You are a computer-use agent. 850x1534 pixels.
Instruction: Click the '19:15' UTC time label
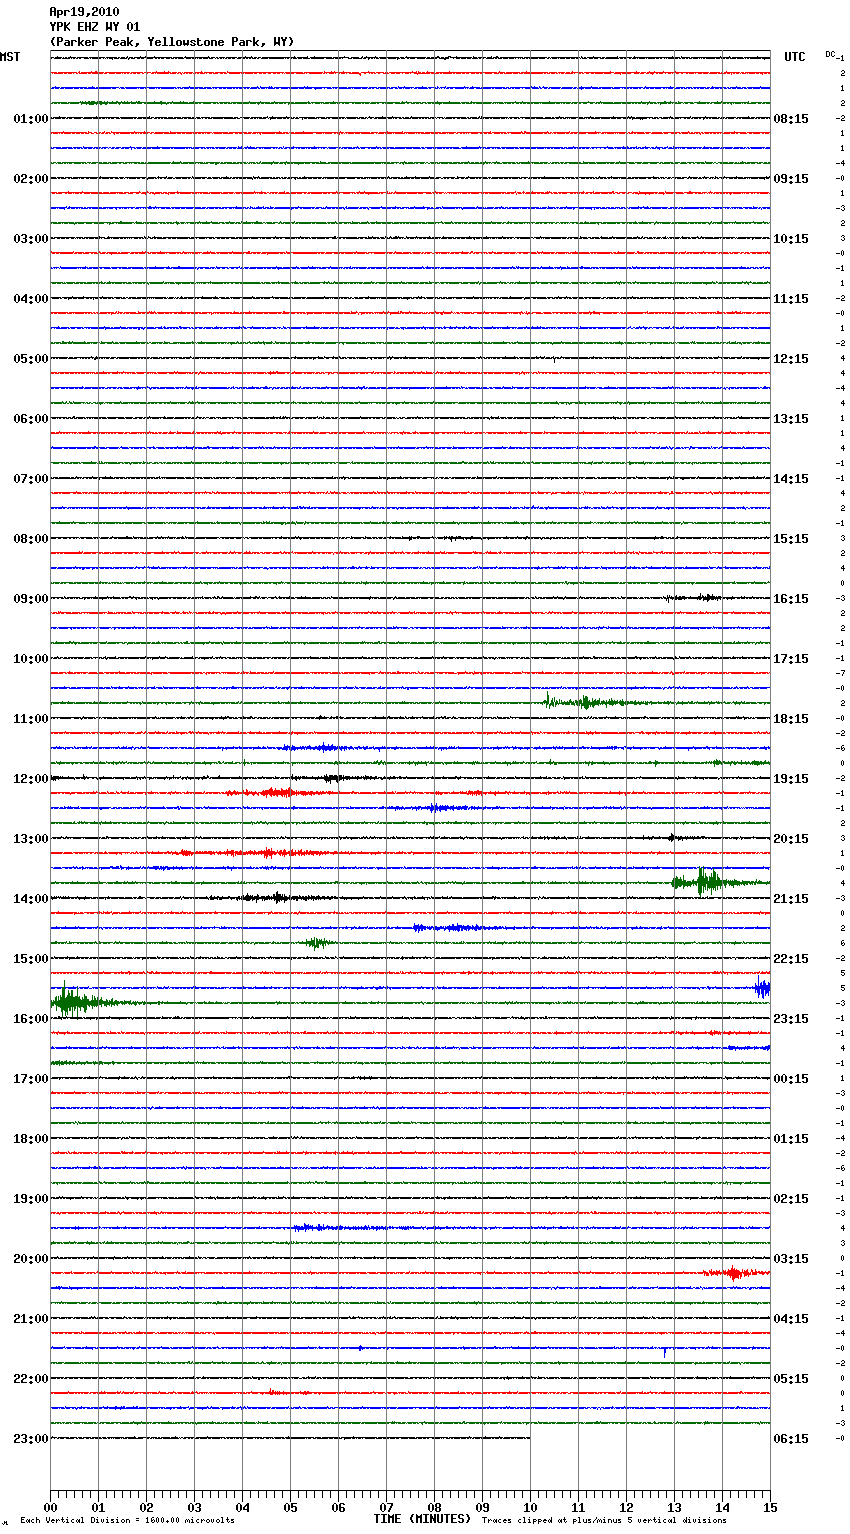tap(791, 779)
